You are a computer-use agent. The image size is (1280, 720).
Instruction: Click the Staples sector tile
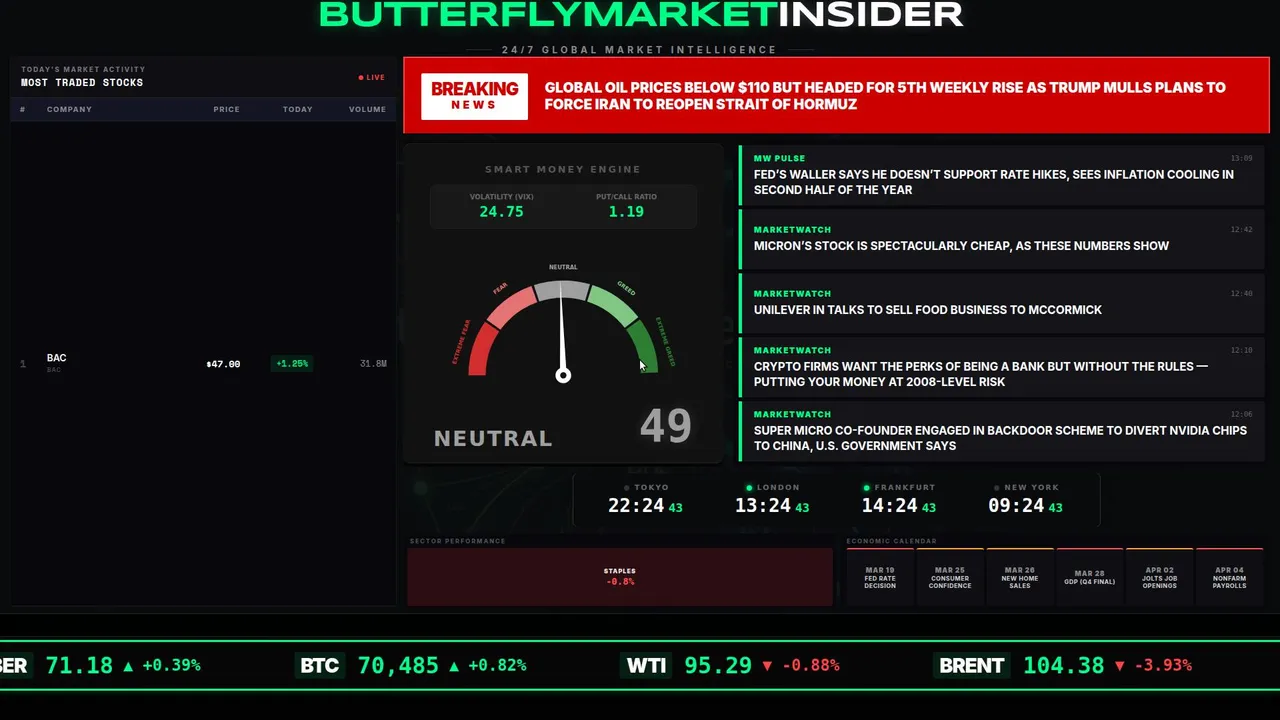tap(620, 576)
